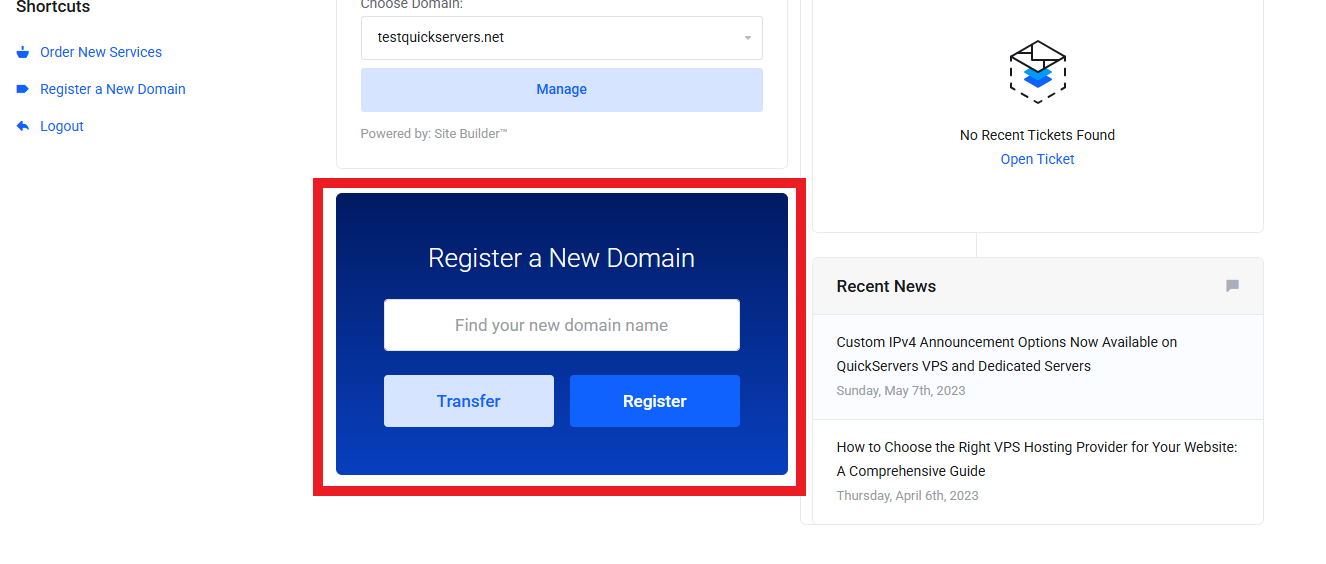Select the Logout link in Shortcuts

62,126
